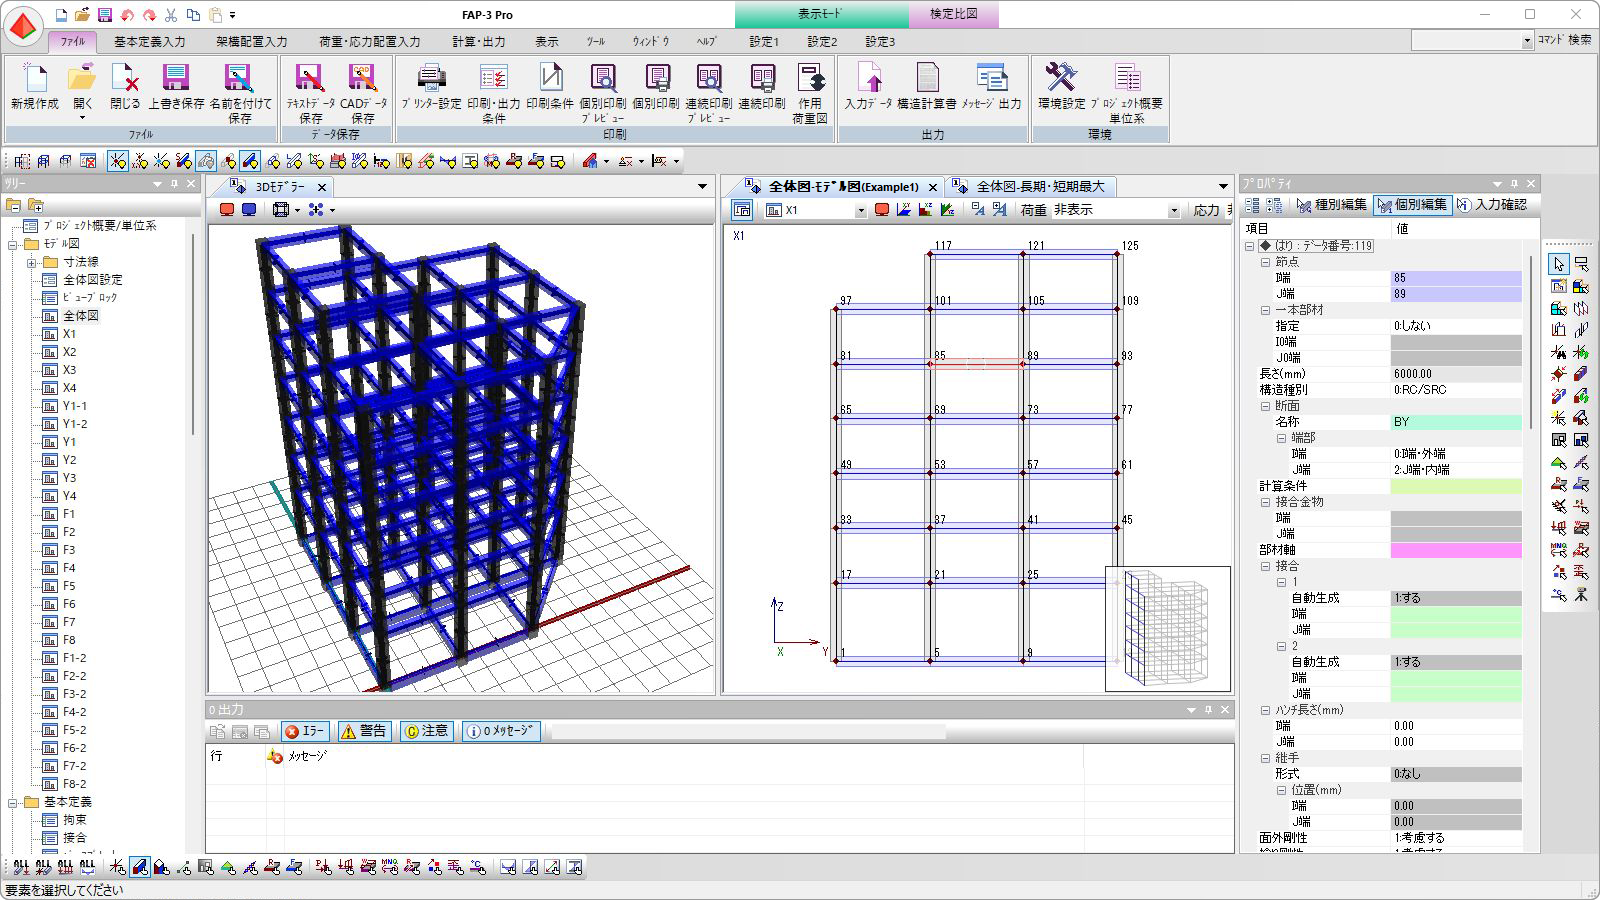Click the pink 部材軸 color field
The height and width of the screenshot is (900, 1600).
(x=1455, y=550)
